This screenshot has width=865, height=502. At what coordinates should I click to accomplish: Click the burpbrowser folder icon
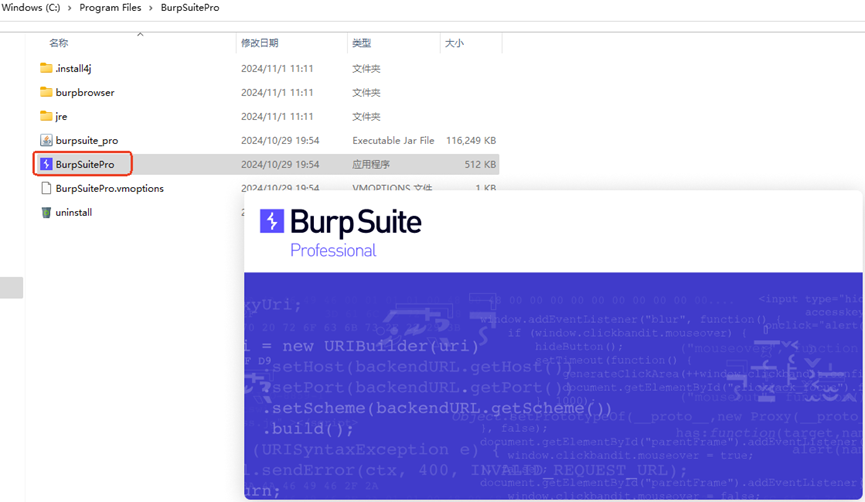[x=46, y=92]
